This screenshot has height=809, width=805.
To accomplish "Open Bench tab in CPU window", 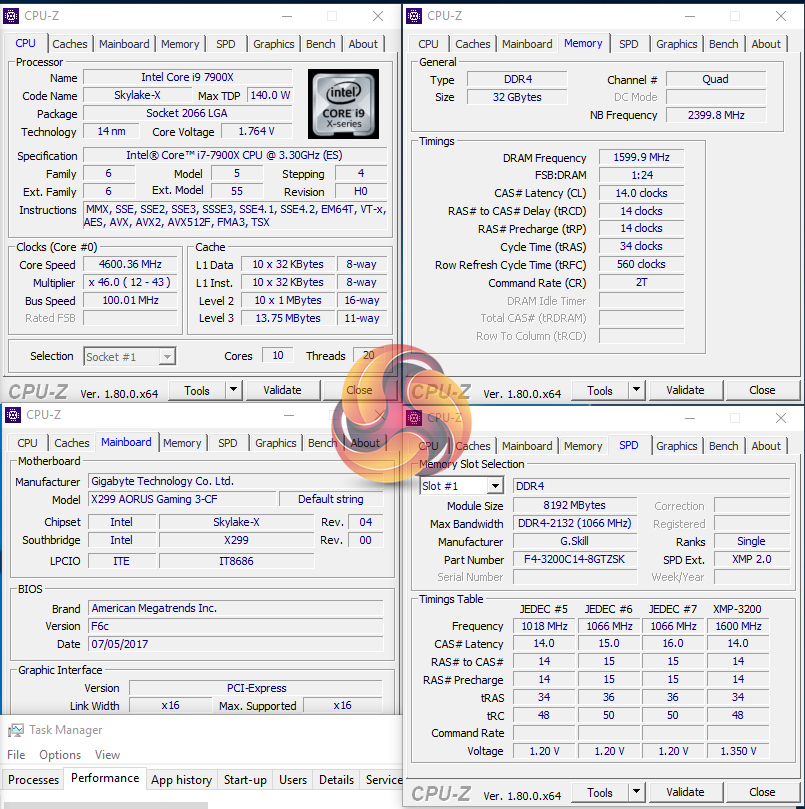I will pyautogui.click(x=320, y=44).
